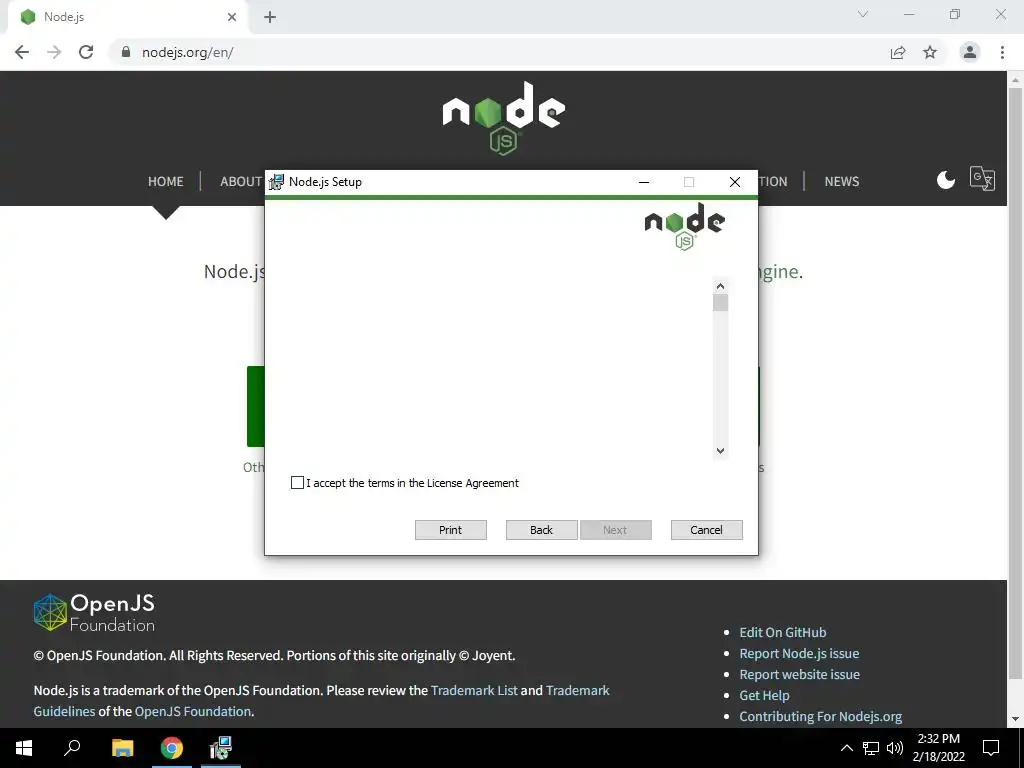The height and width of the screenshot is (768, 1024).
Task: Go back in Chrome
Action: click(22, 52)
